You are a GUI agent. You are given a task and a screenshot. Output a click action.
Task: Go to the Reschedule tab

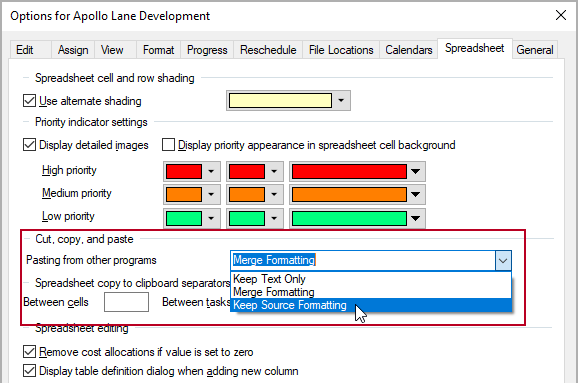pos(268,50)
